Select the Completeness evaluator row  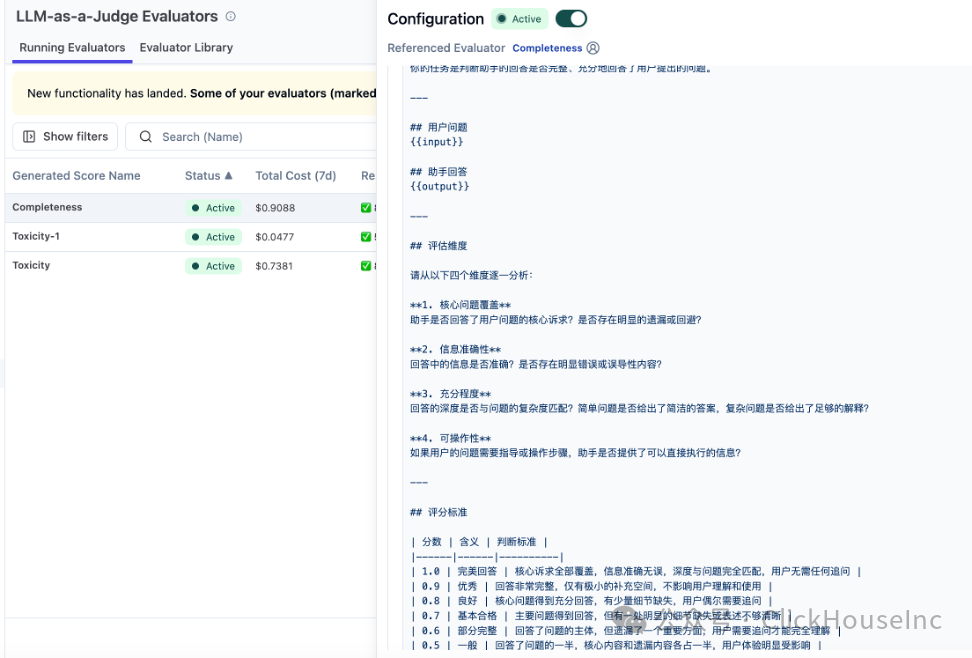coord(190,208)
